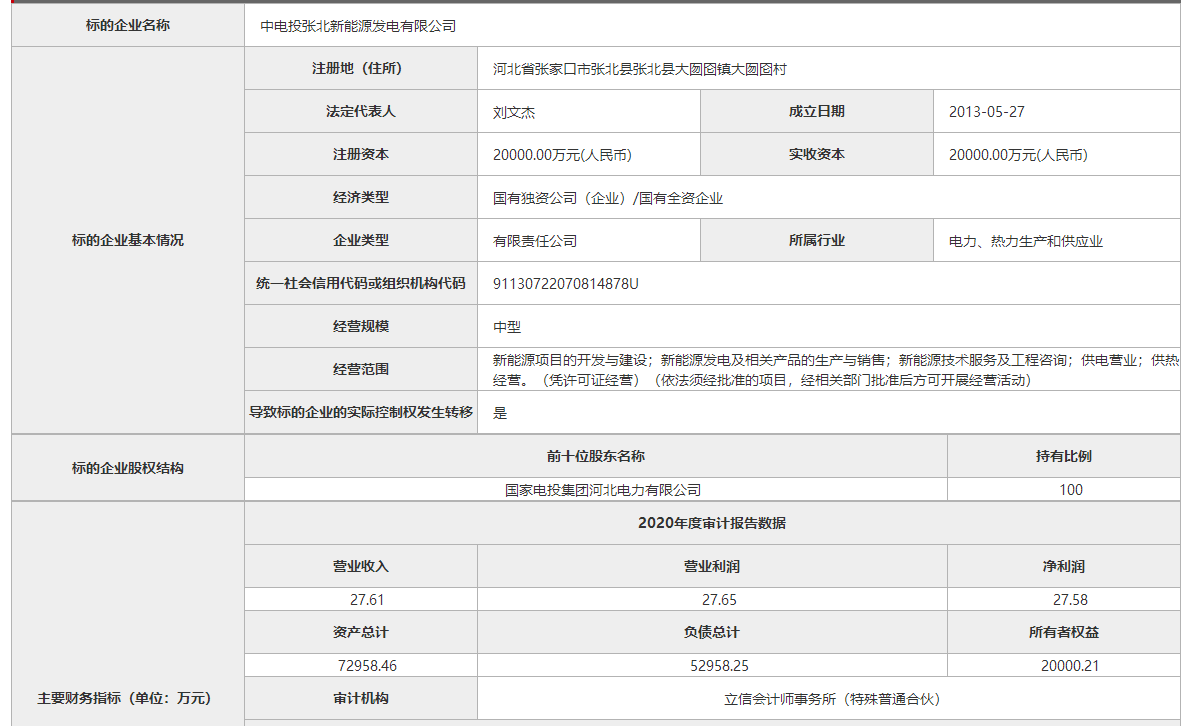Select the owner's equity value '20000.21'
The image size is (1192, 726).
coord(1070,666)
